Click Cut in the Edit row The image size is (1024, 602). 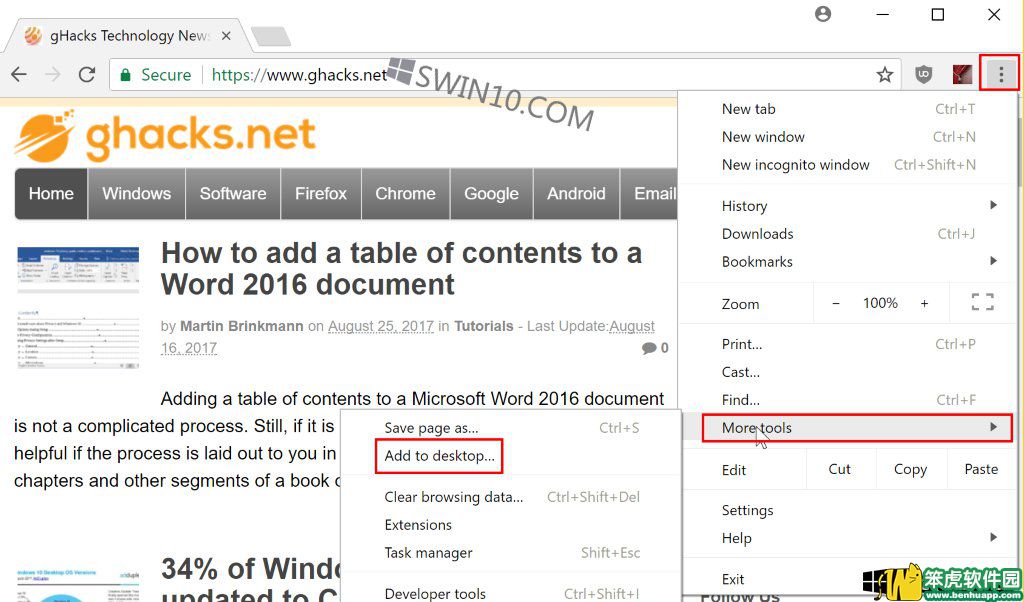click(839, 469)
